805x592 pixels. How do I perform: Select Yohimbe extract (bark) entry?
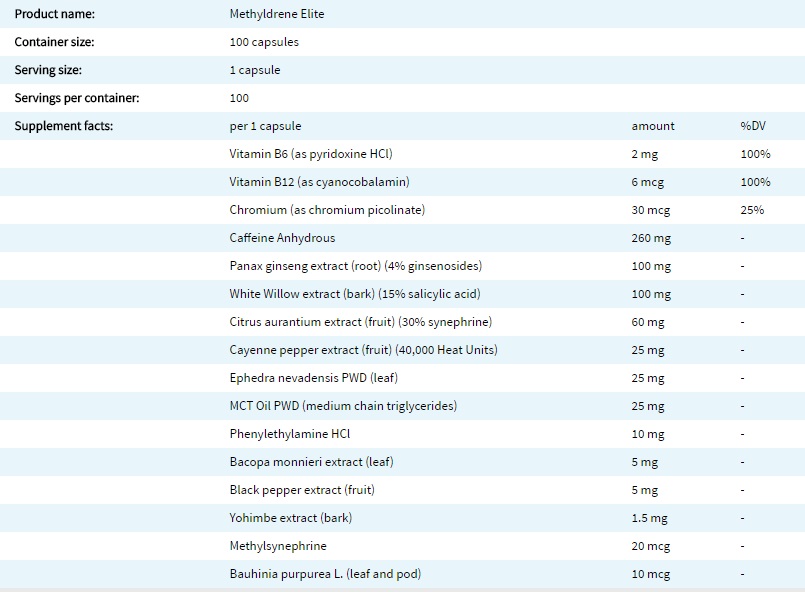coord(290,518)
